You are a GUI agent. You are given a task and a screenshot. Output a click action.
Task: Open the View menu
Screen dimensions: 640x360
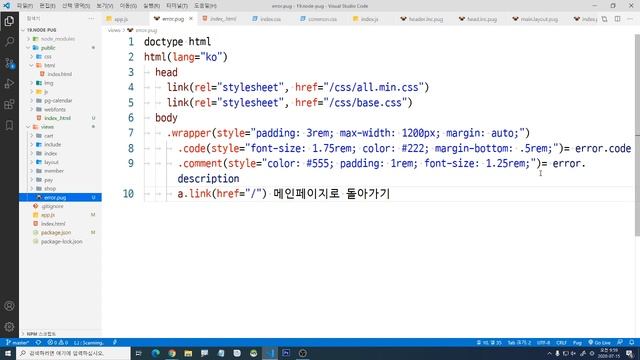click(x=104, y=6)
